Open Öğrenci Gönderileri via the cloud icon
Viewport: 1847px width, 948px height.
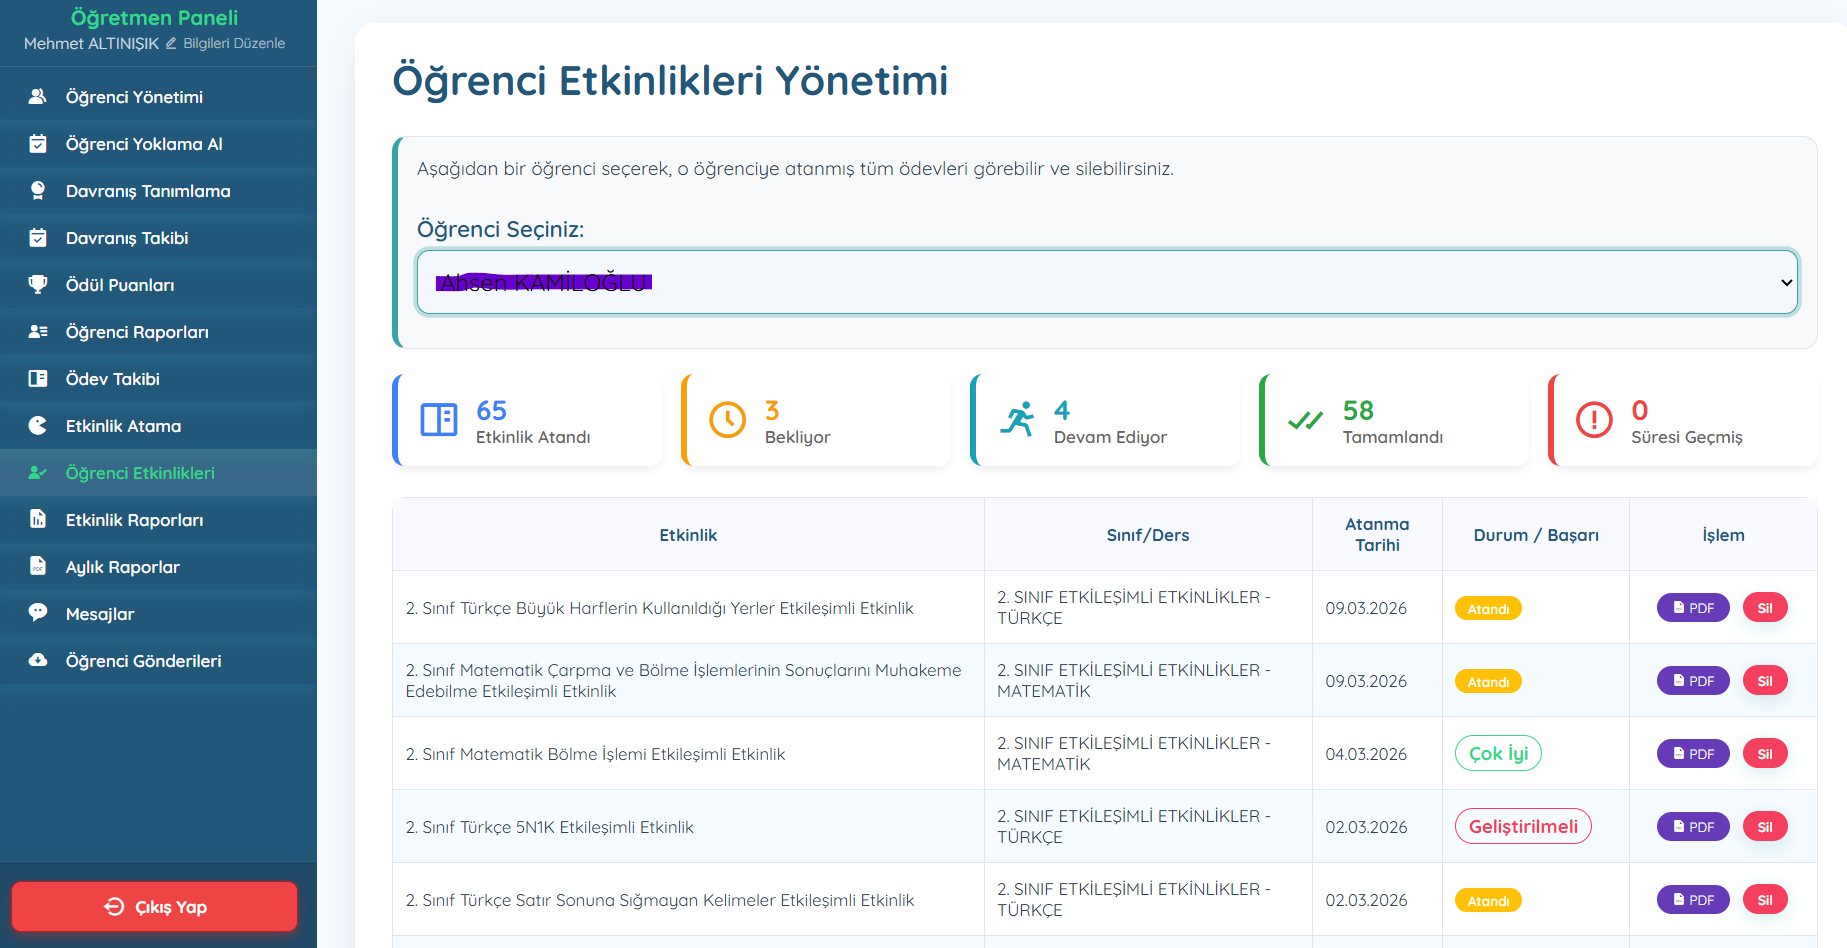click(37, 660)
